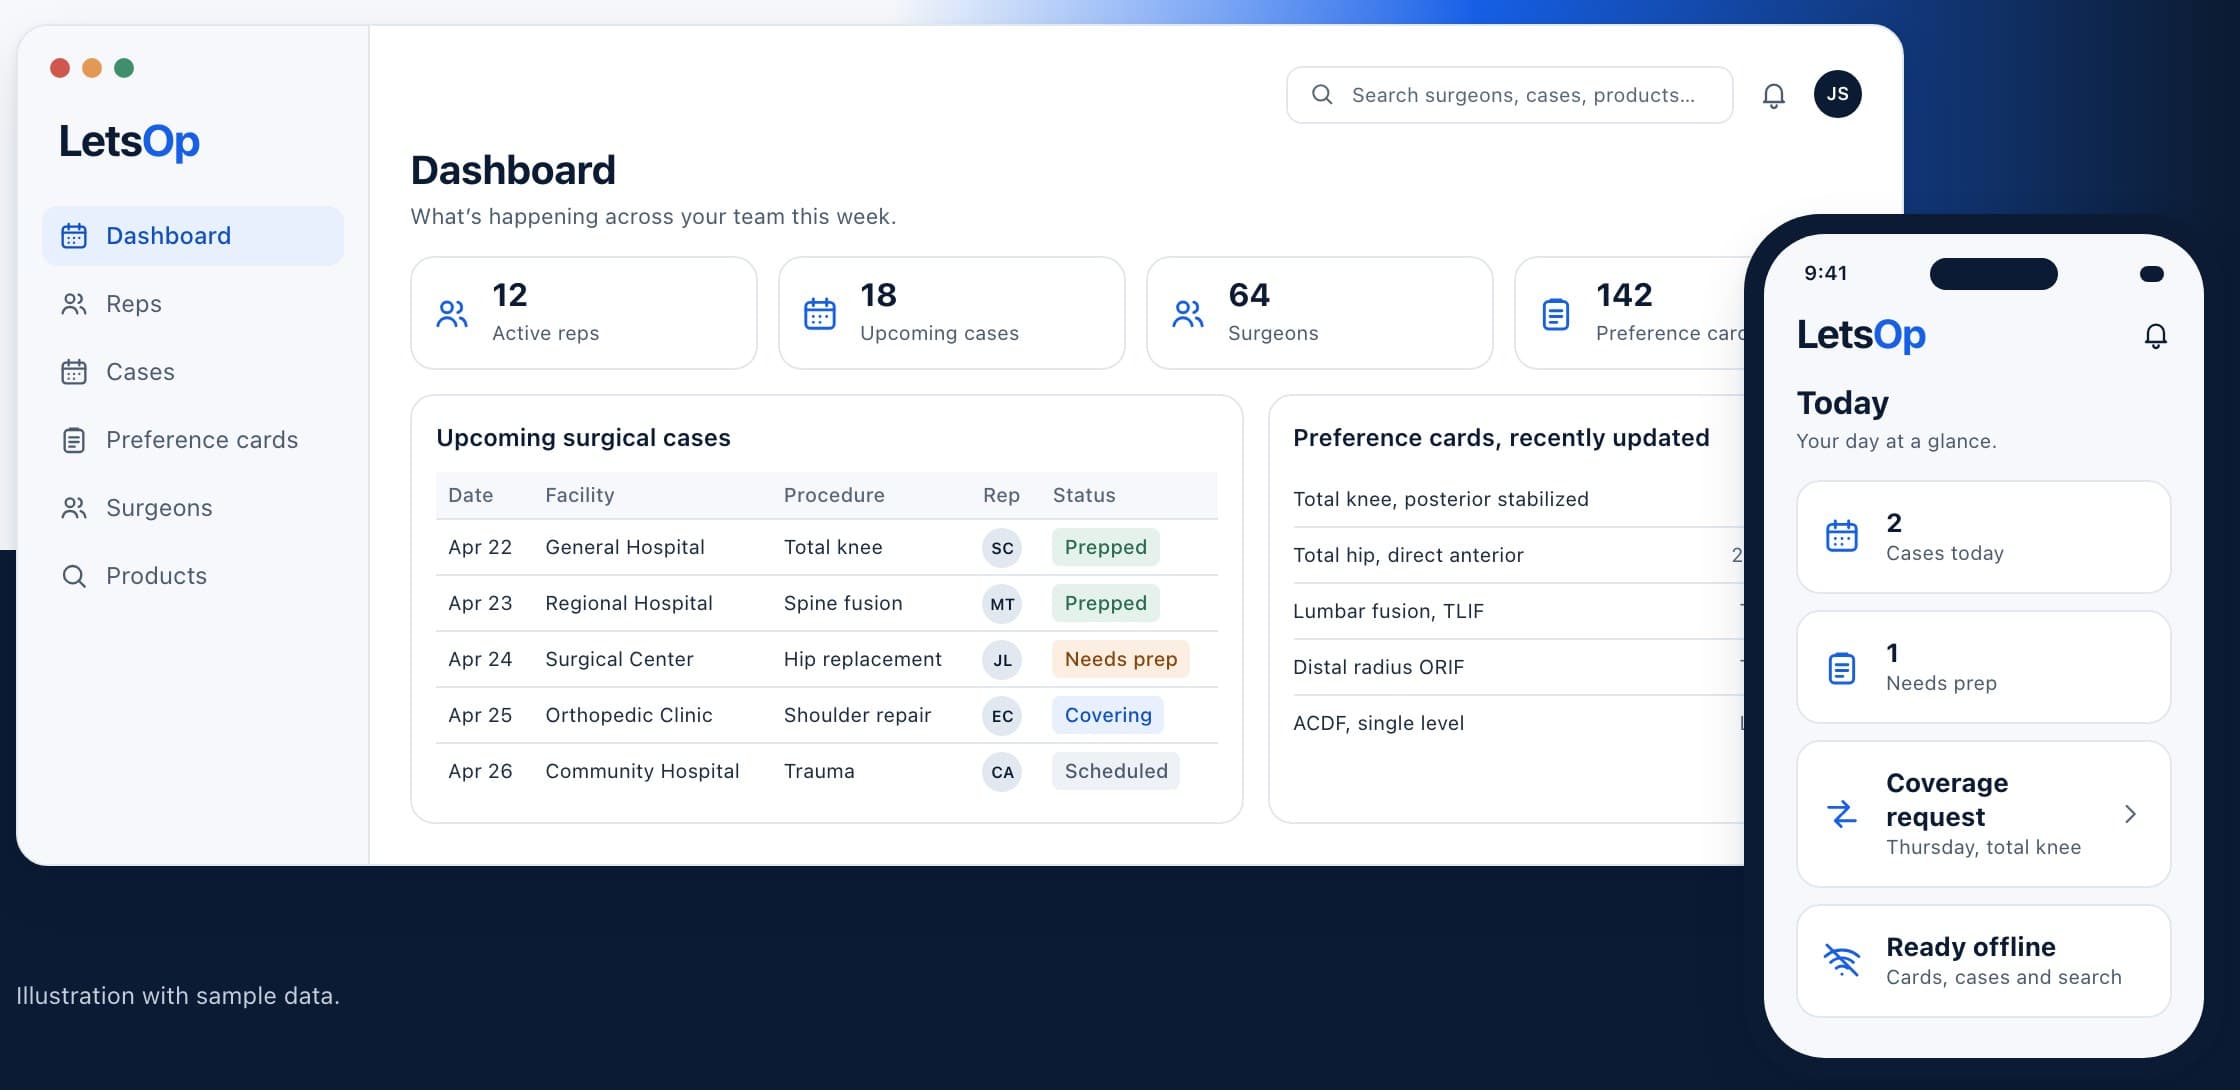Open the JS user avatar menu
The width and height of the screenshot is (2240, 1090).
tap(1838, 94)
